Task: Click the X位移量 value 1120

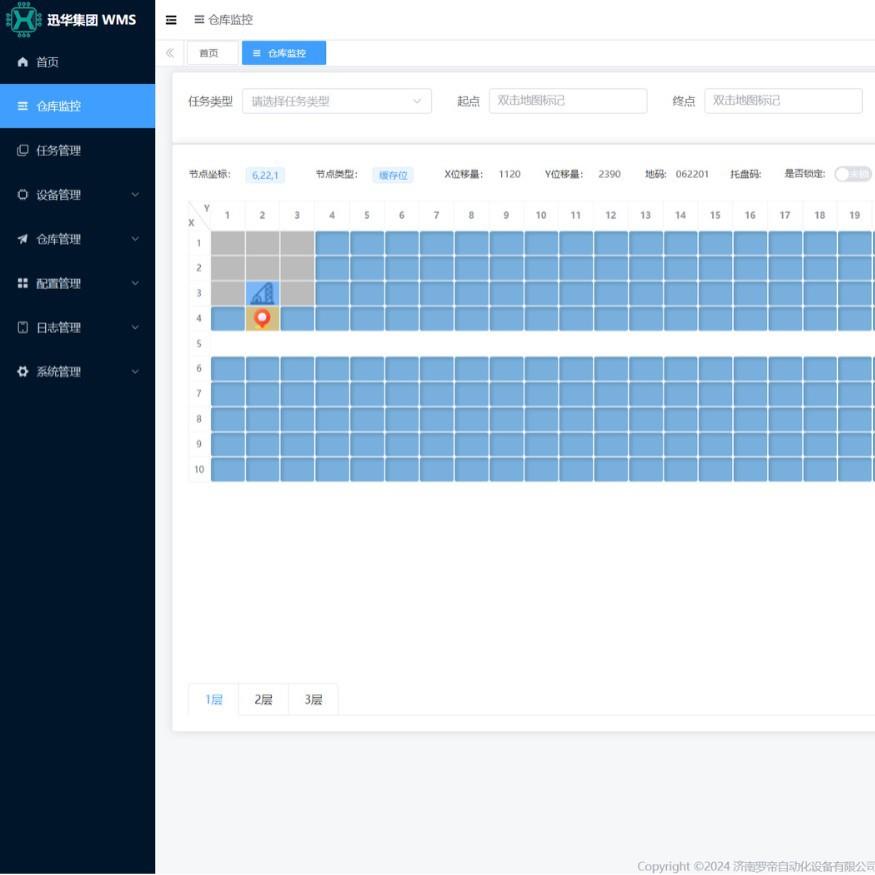Action: pos(509,174)
